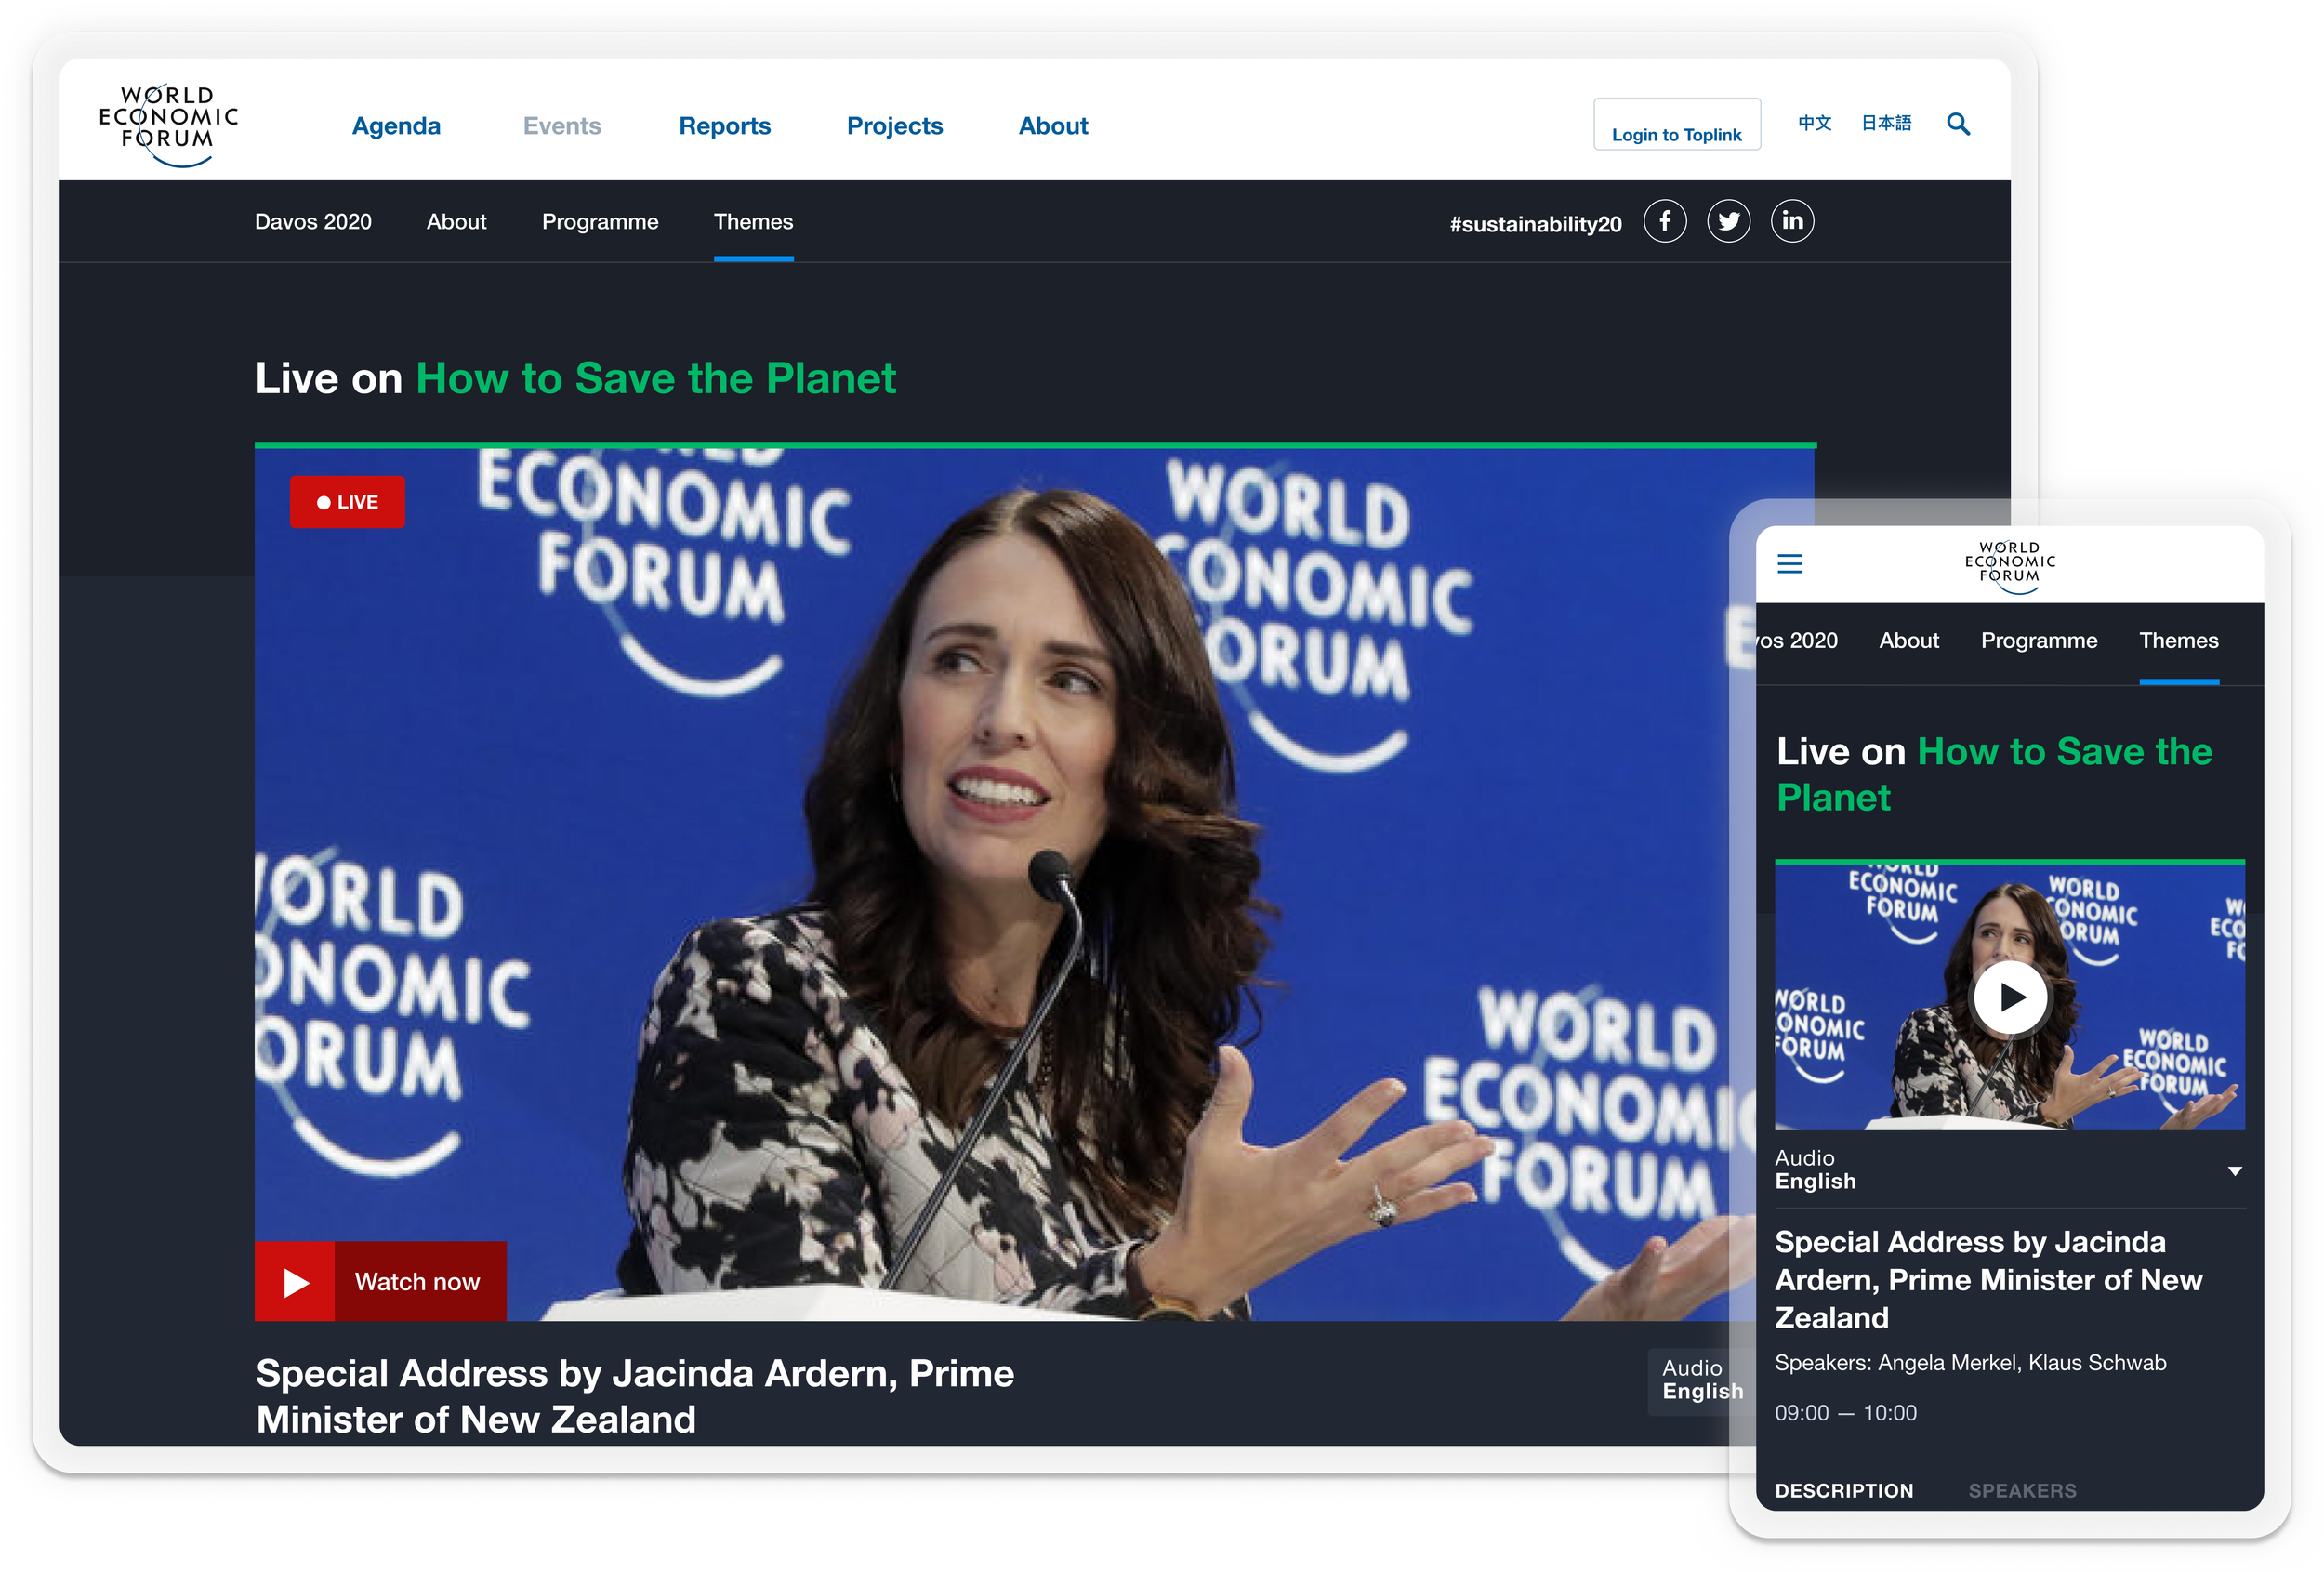The height and width of the screenshot is (1572, 2324).
Task: Click the Watch now button
Action: pos(381,1281)
